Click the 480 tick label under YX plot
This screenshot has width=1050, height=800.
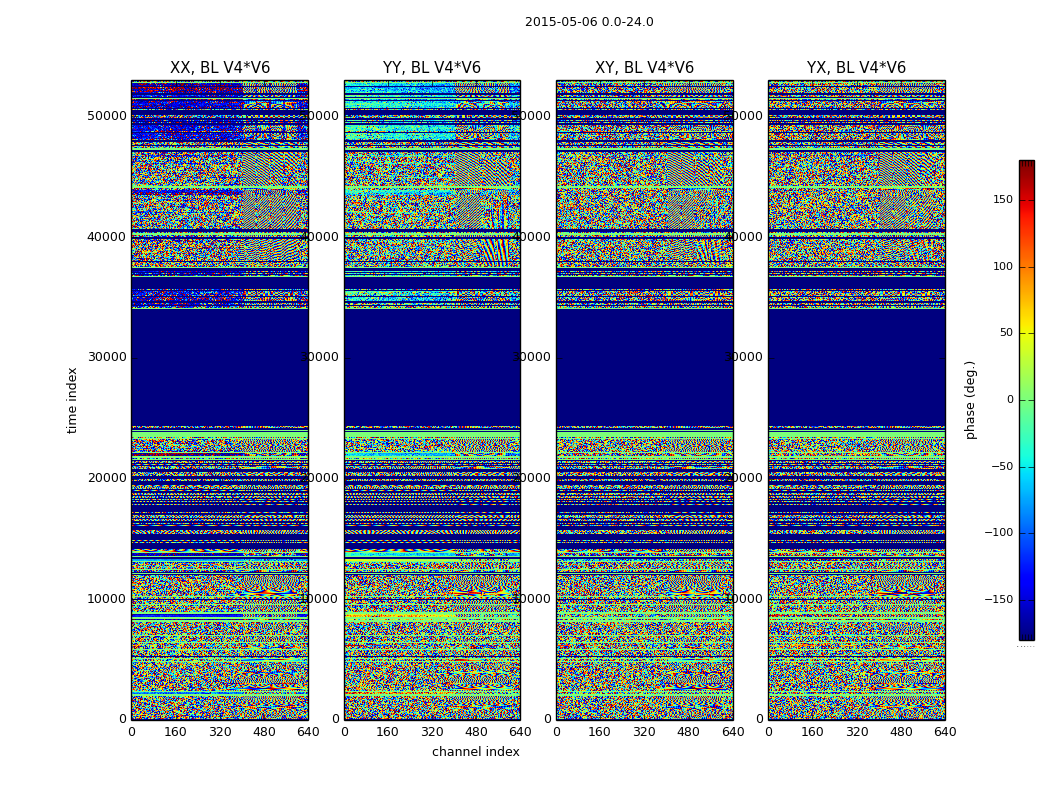point(901,732)
